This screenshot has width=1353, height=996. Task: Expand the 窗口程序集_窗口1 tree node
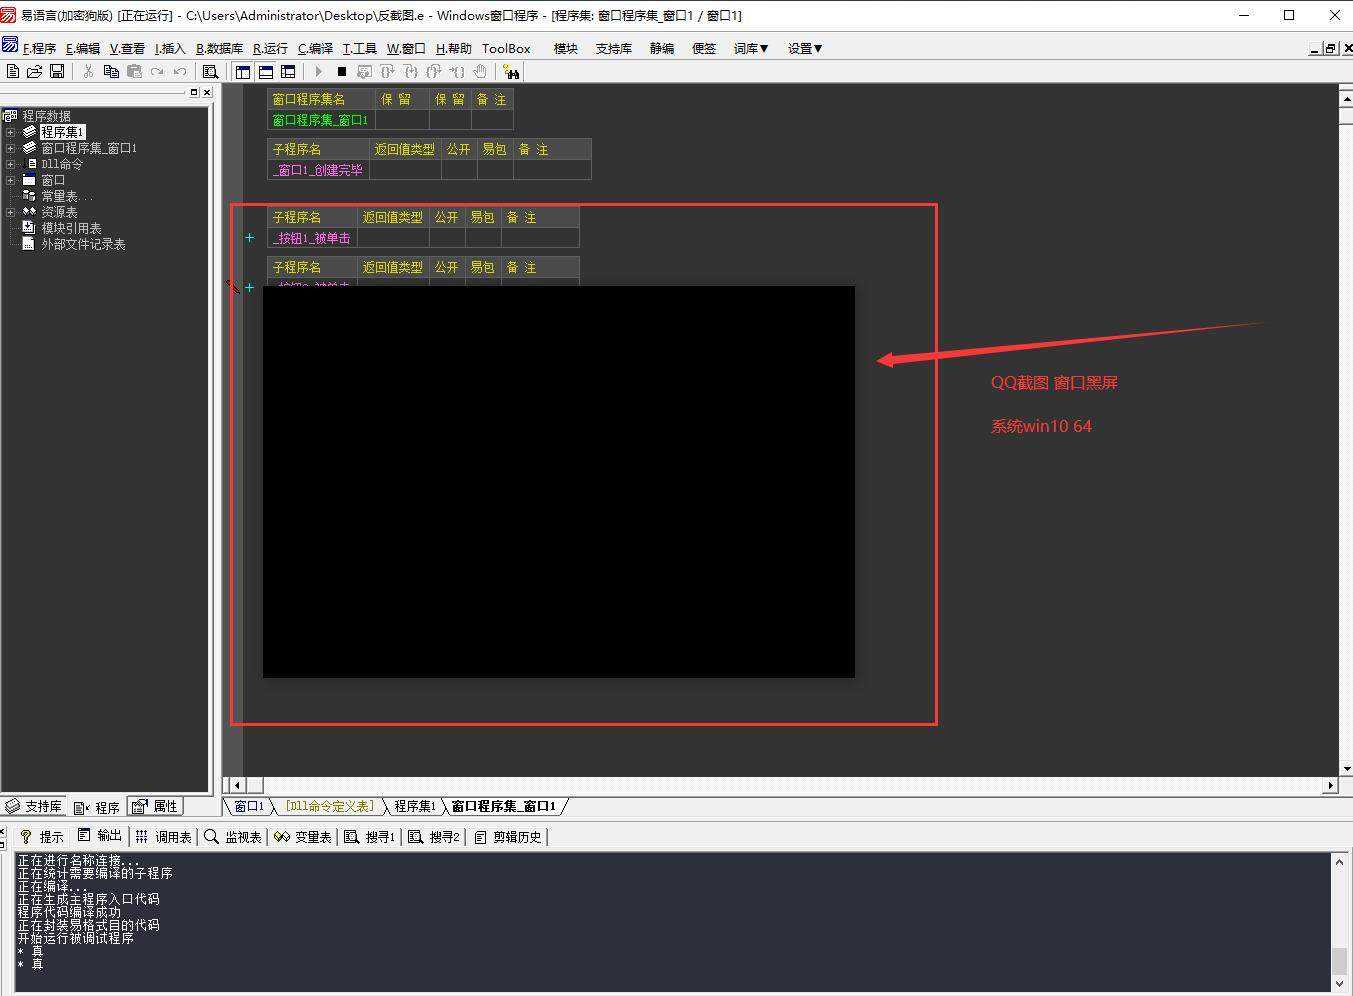coord(10,148)
